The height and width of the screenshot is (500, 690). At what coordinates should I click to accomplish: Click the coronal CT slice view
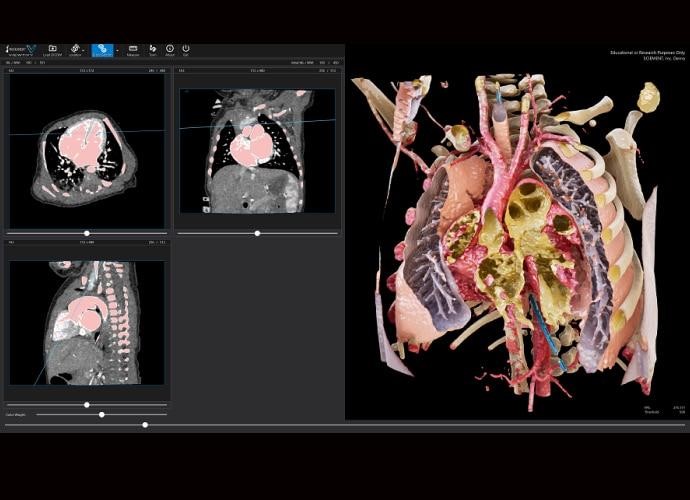(x=257, y=151)
